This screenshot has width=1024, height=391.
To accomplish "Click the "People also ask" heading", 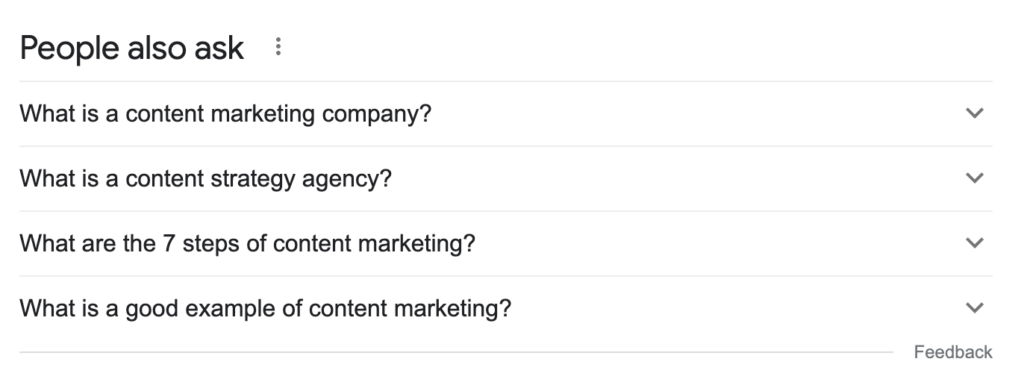I will click(x=131, y=48).
